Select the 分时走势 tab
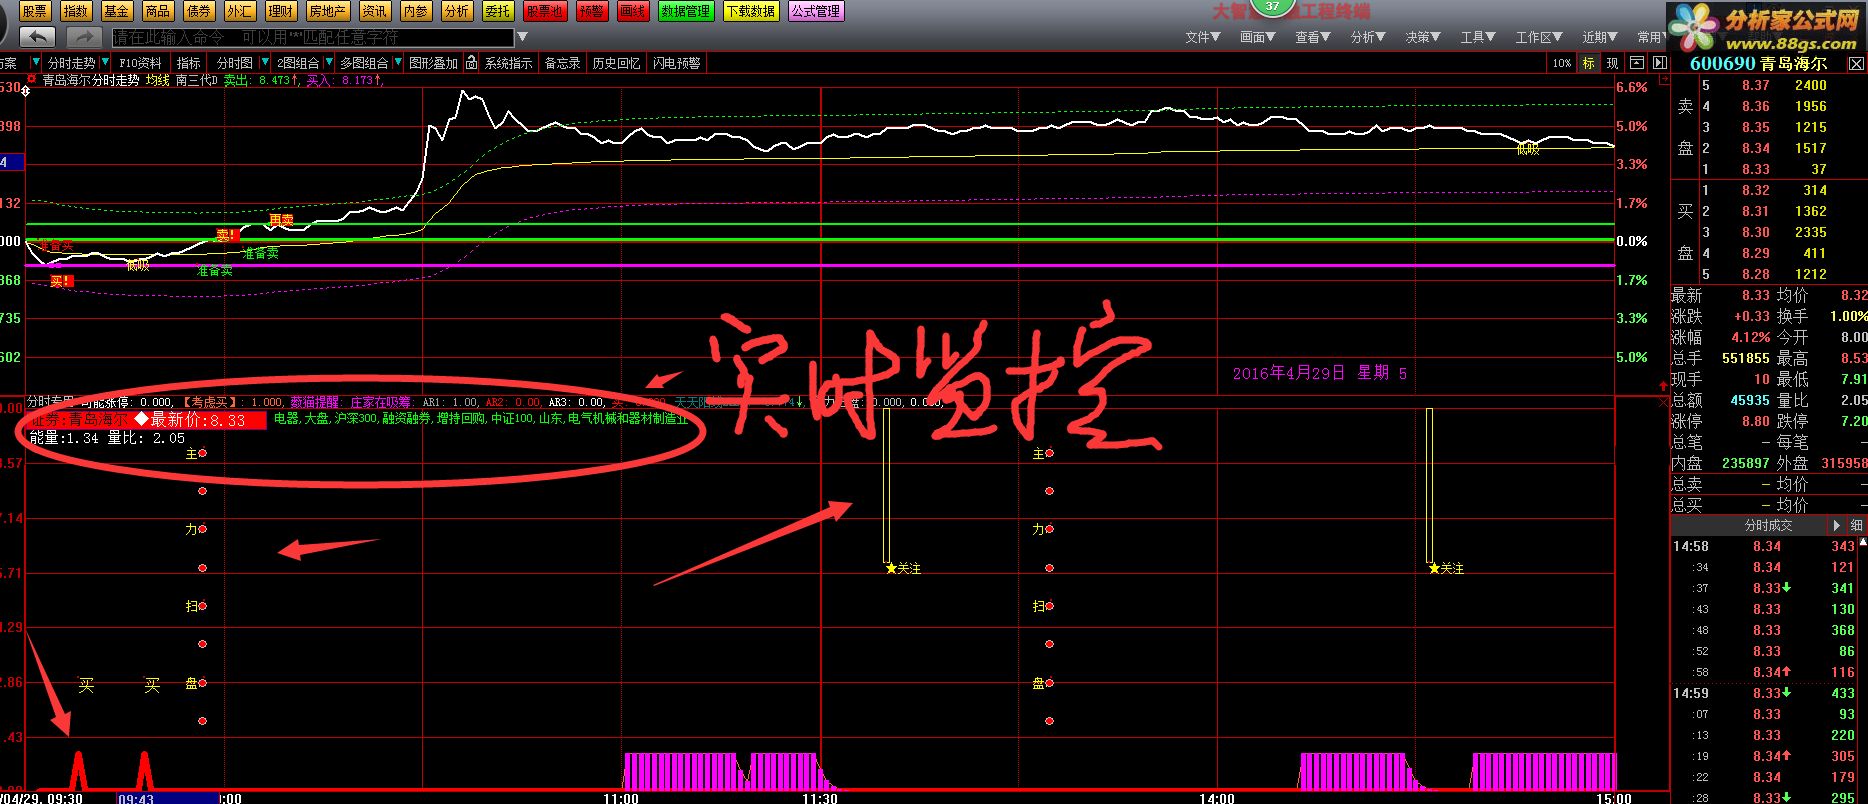Screen dimensions: 1868x804 click(72, 63)
